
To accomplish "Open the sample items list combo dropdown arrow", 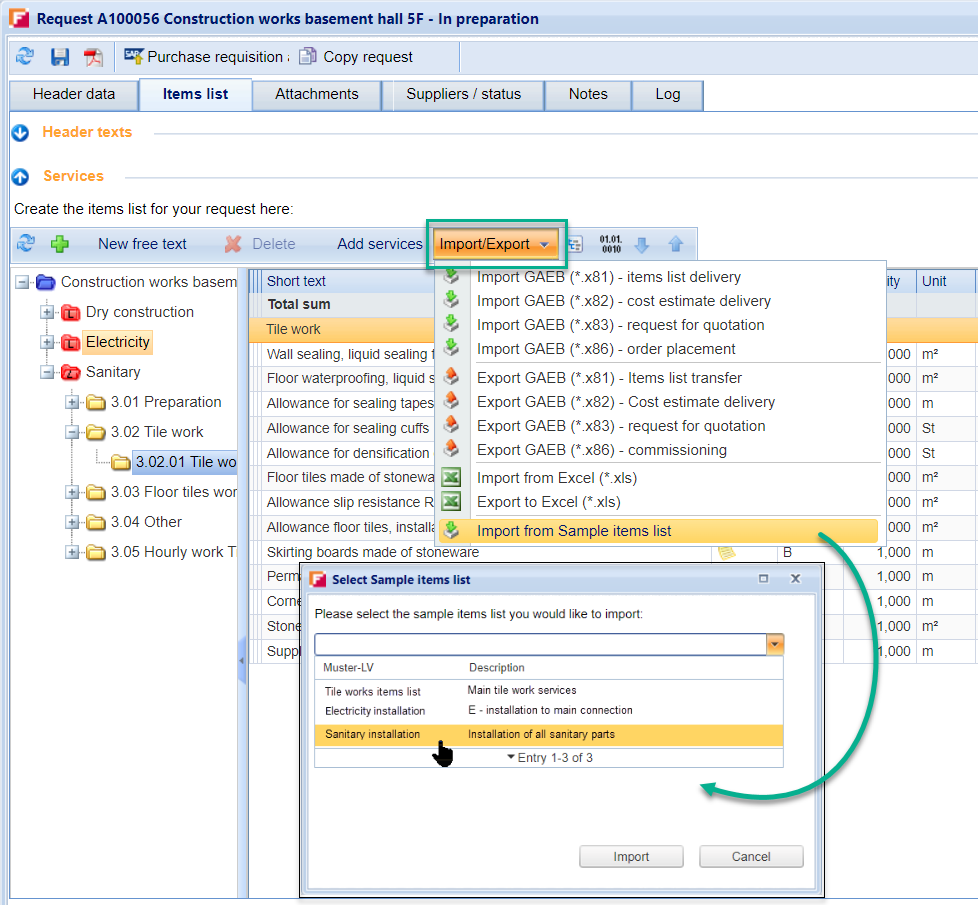I will [x=775, y=645].
